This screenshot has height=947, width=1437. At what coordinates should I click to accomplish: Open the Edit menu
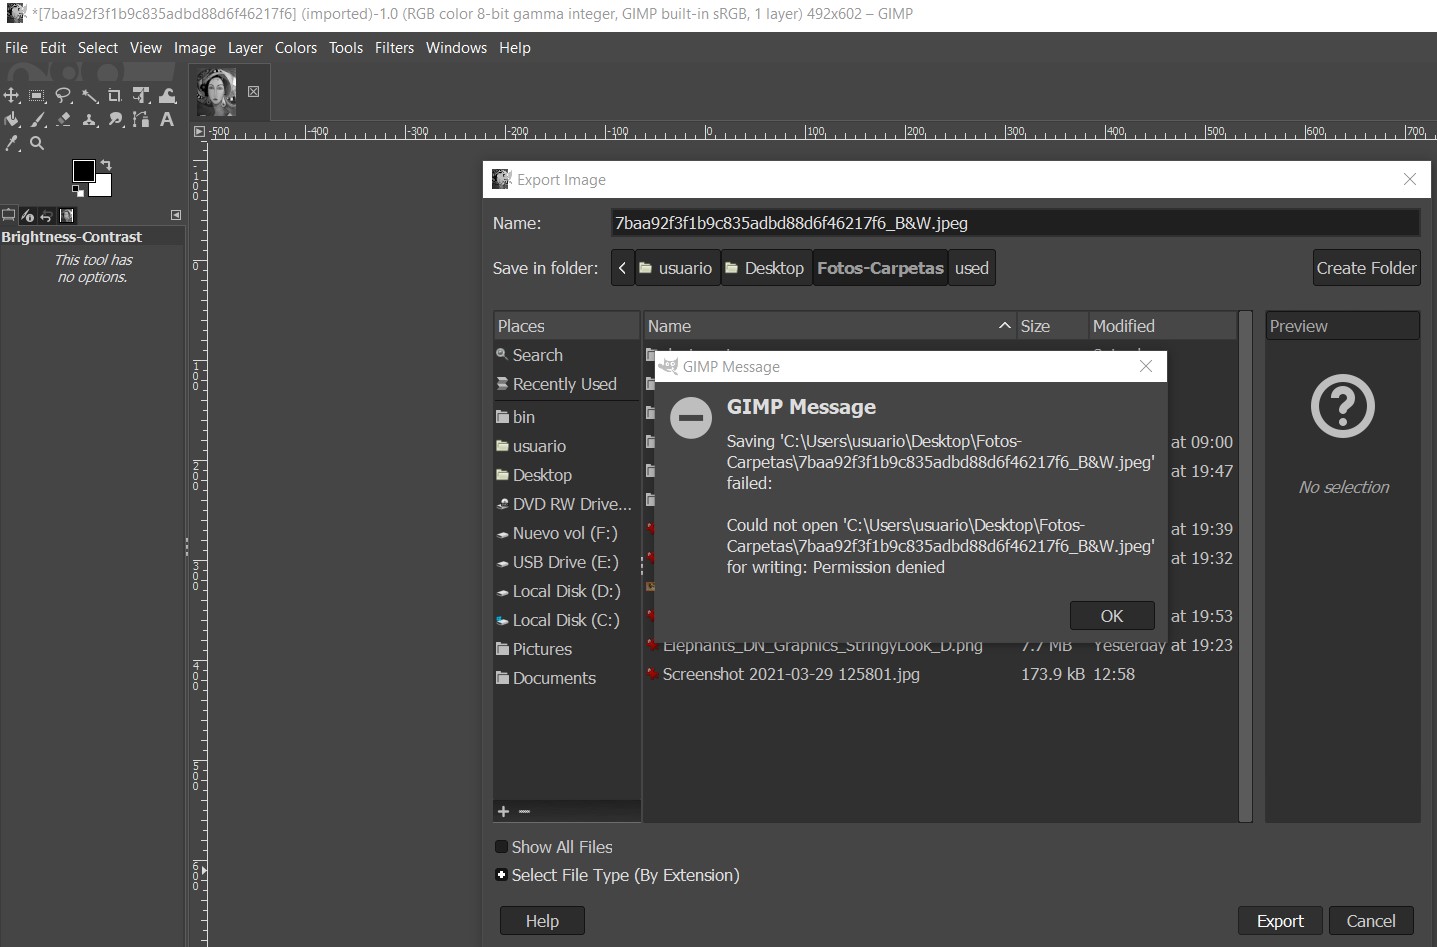[53, 47]
